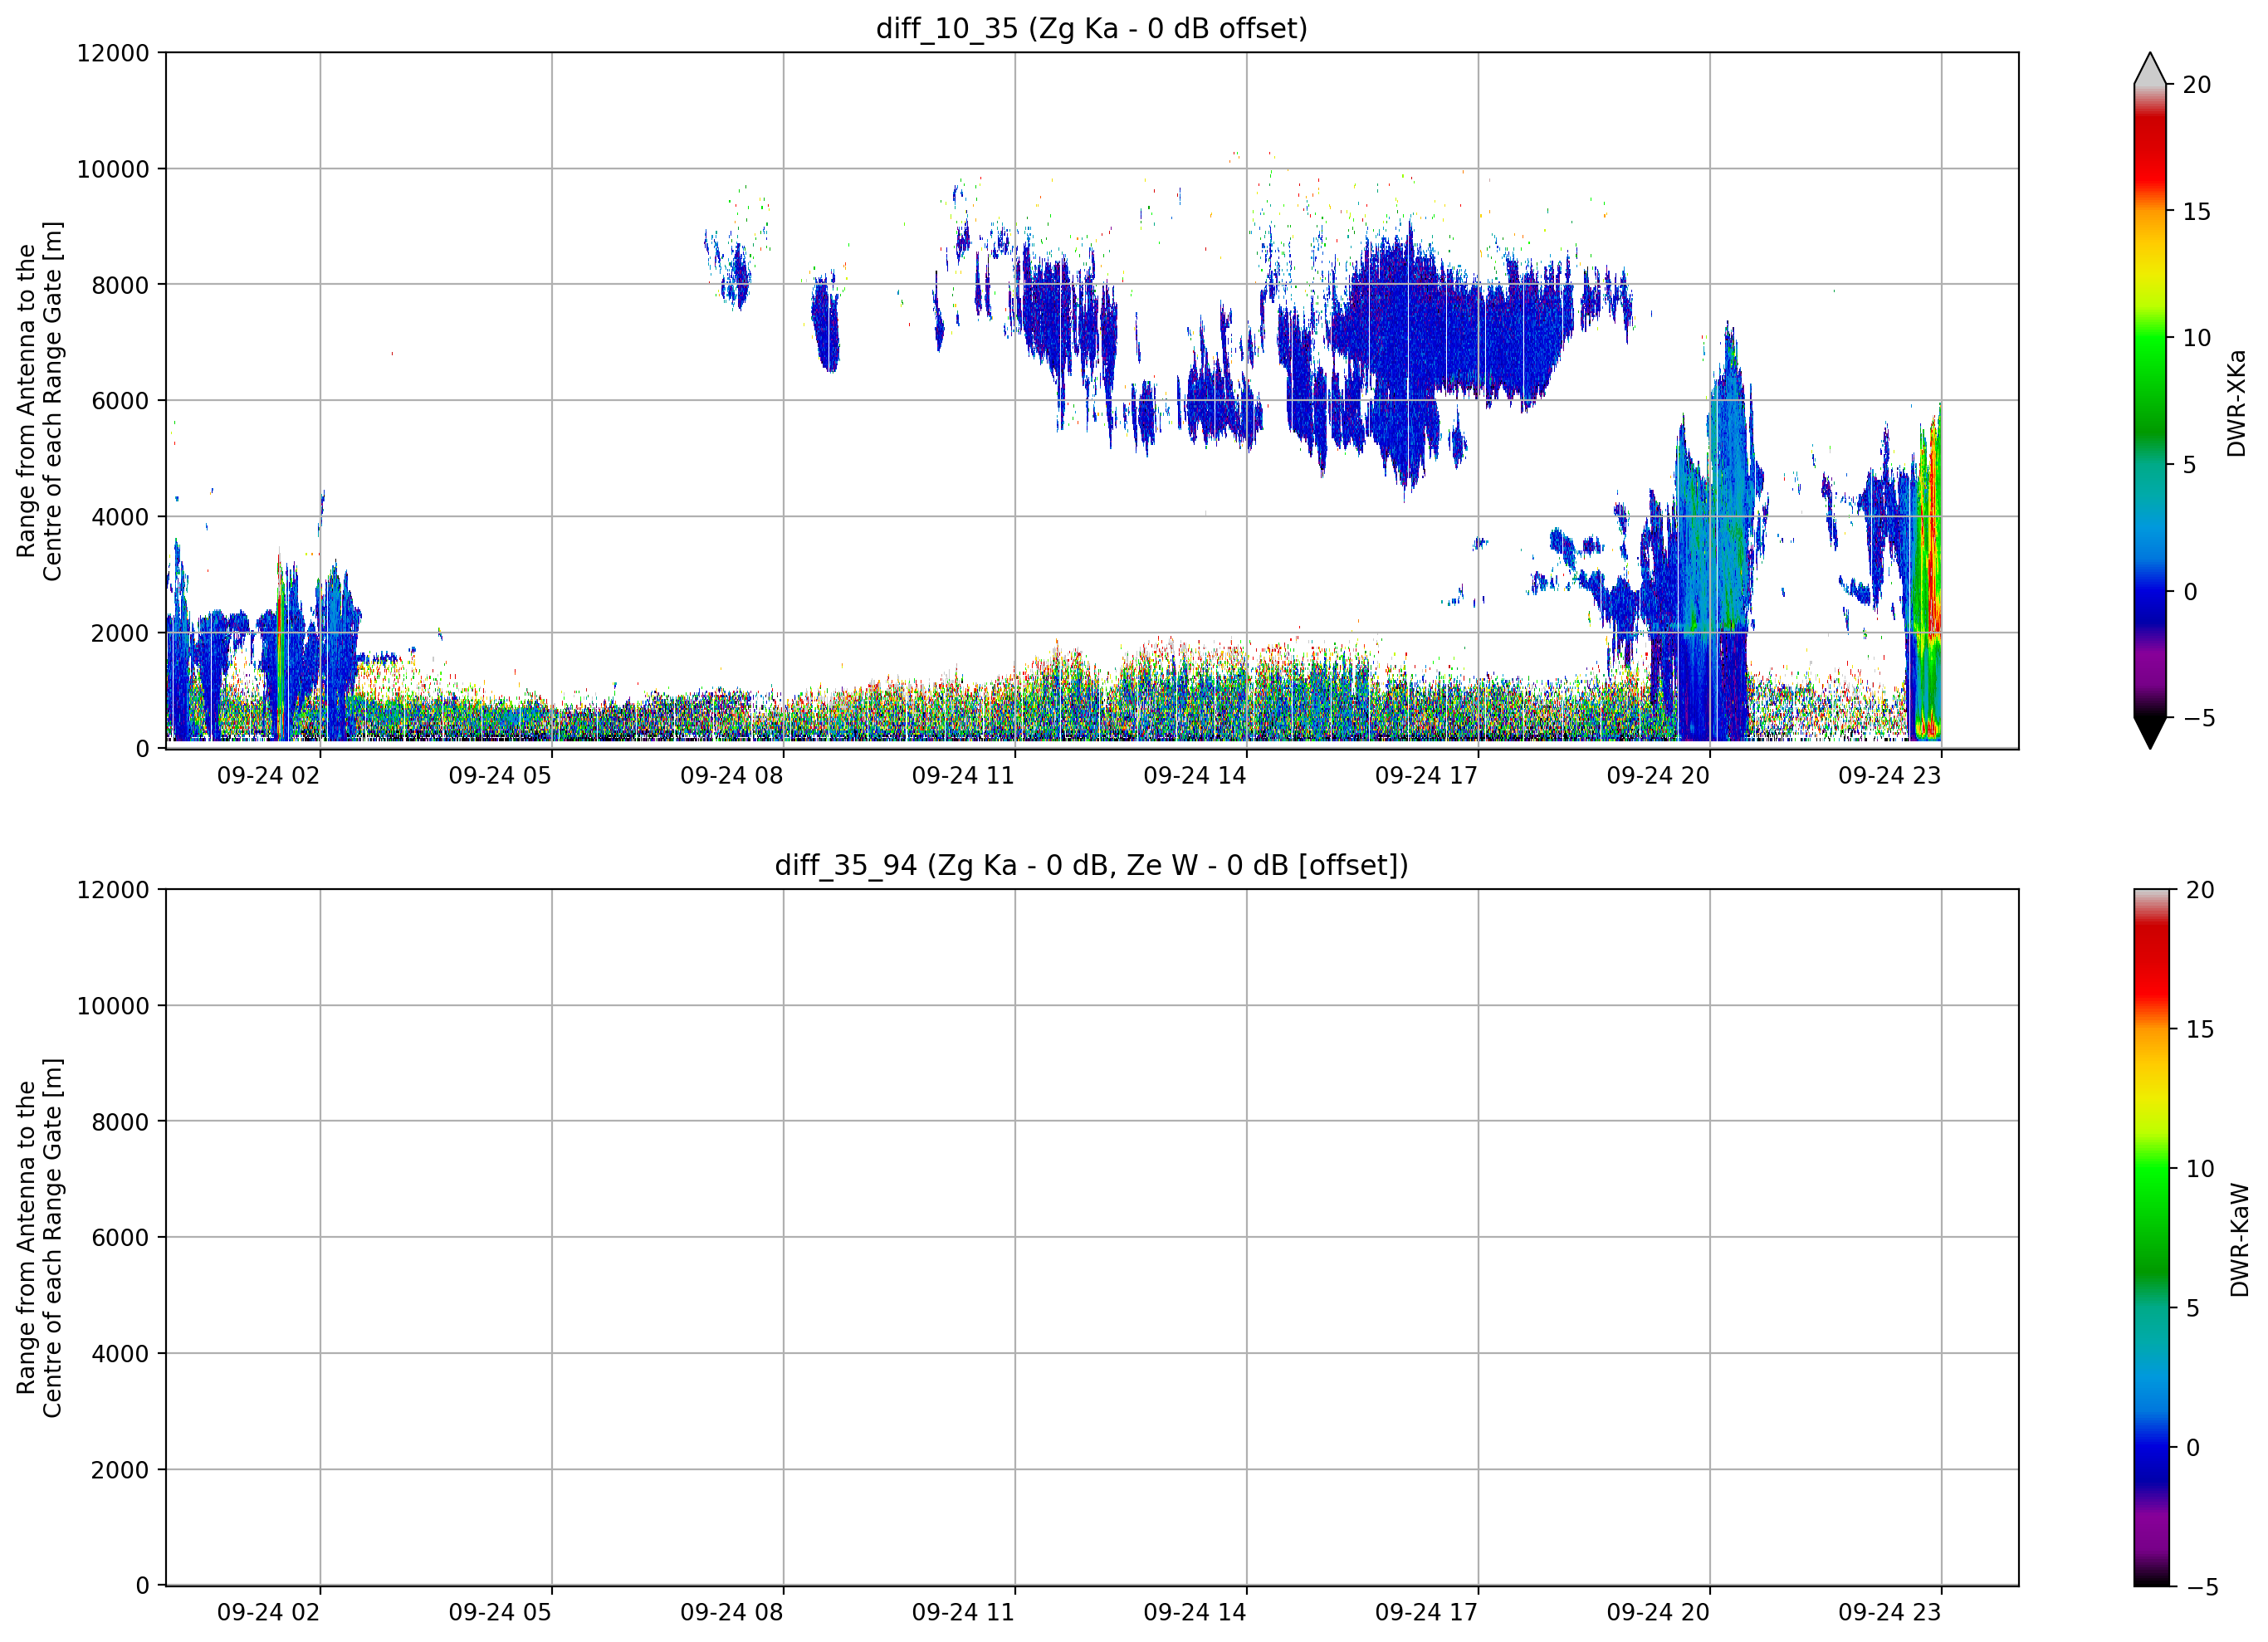Click the '09-24 14' tick label in the top plot
Image resolution: width=2268 pixels, height=1642 pixels.
1195,776
